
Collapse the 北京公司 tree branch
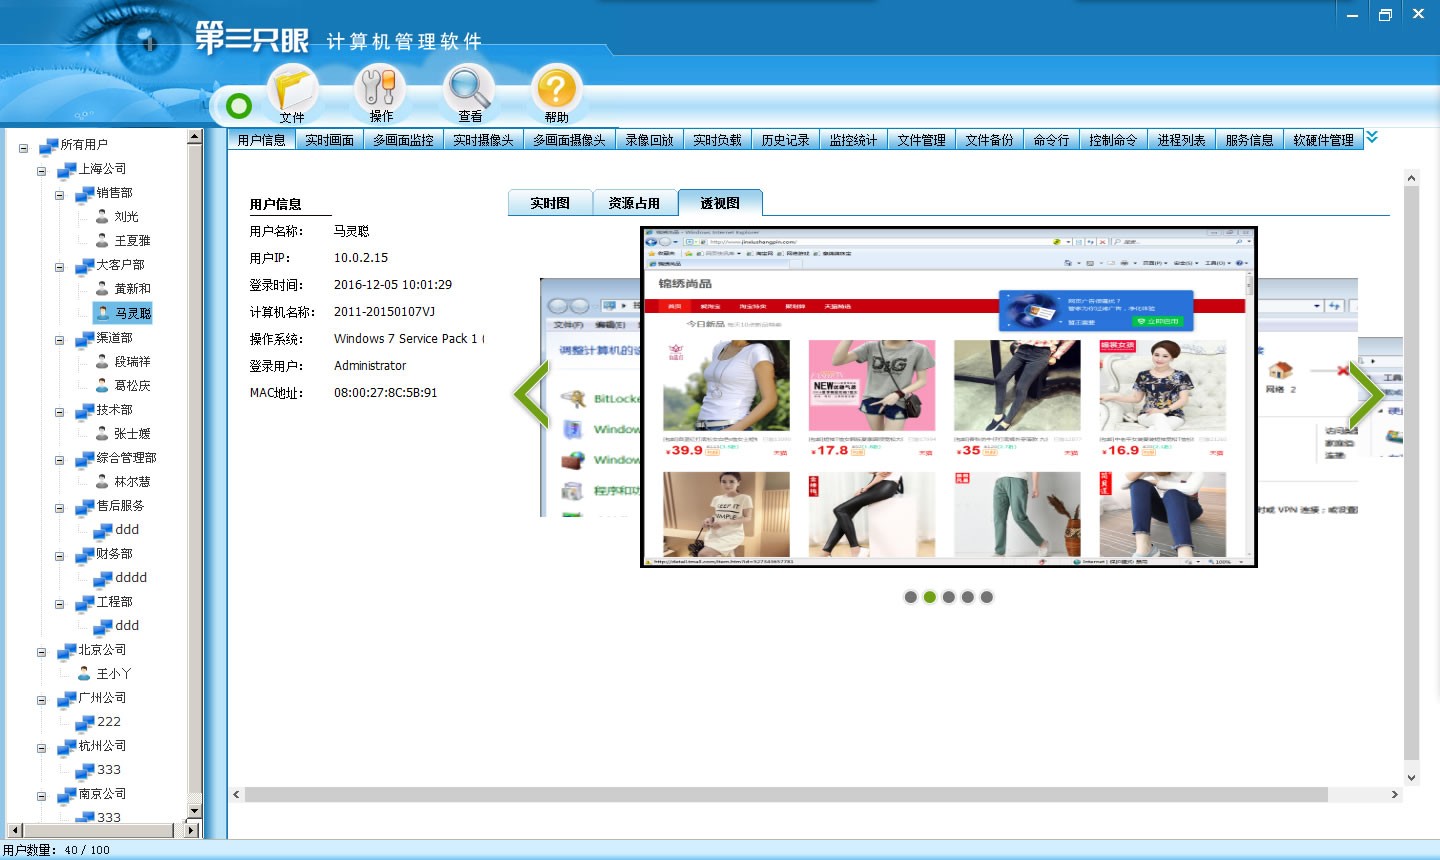click(41, 652)
